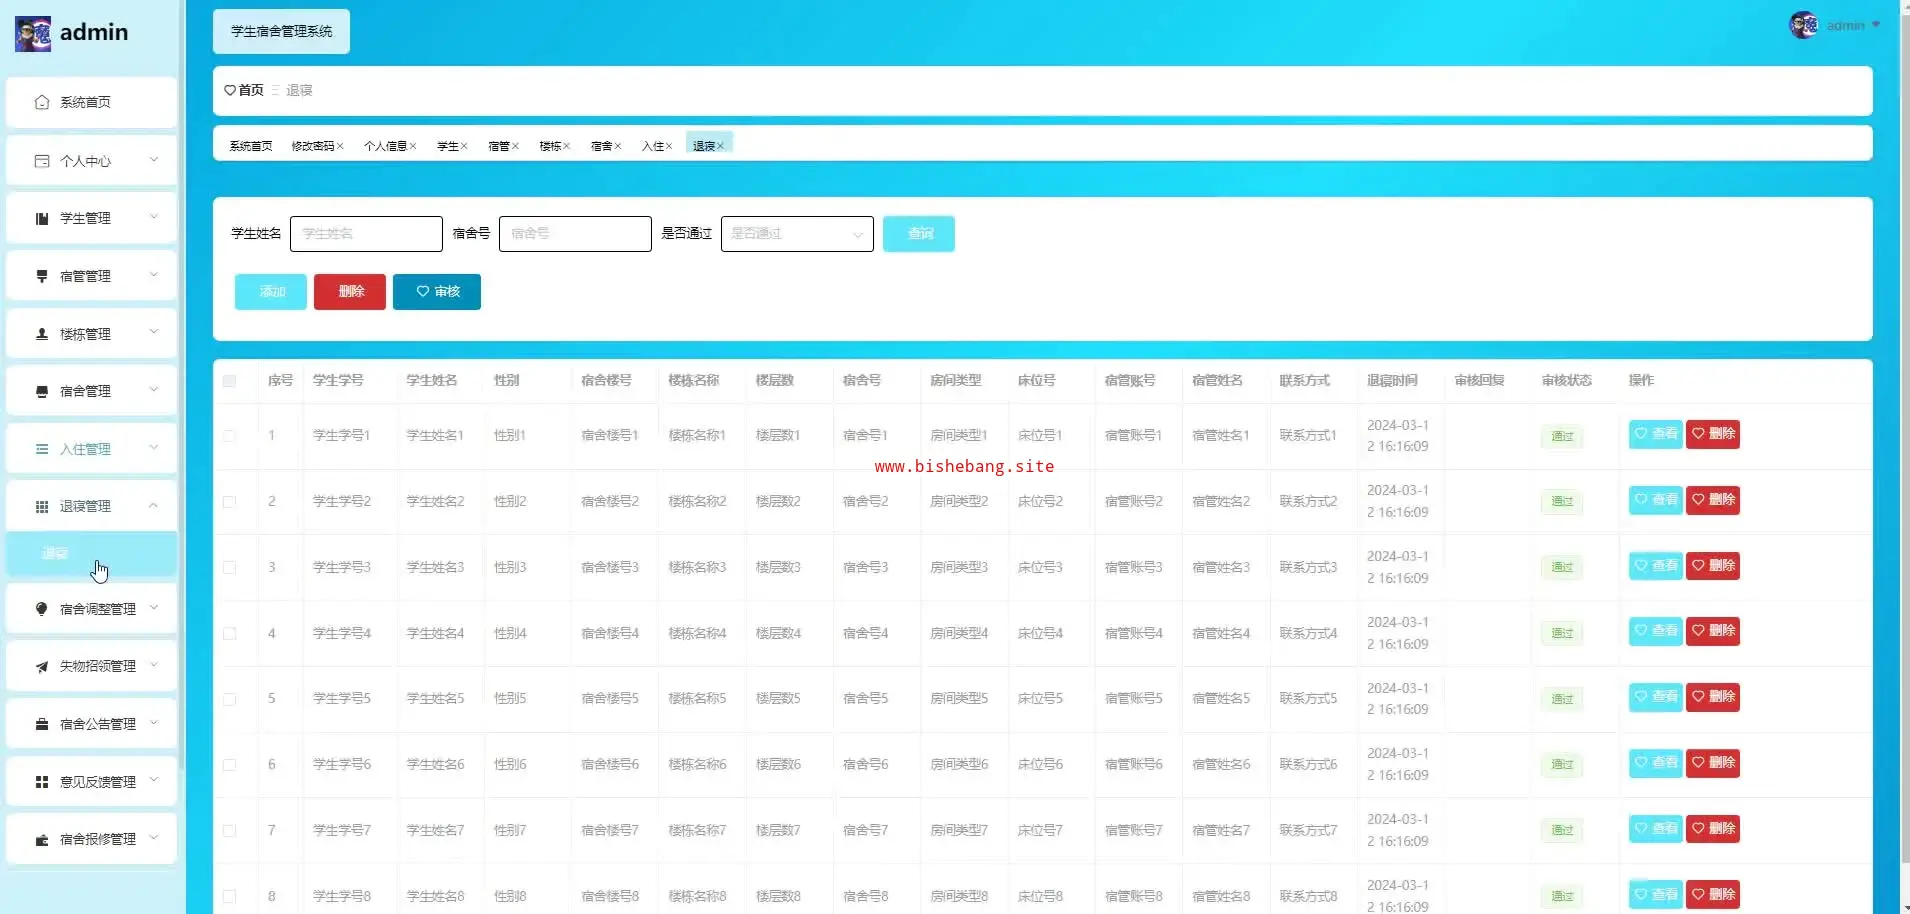Close the 学生 tab with its X
This screenshot has height=914, width=1910.
point(464,146)
